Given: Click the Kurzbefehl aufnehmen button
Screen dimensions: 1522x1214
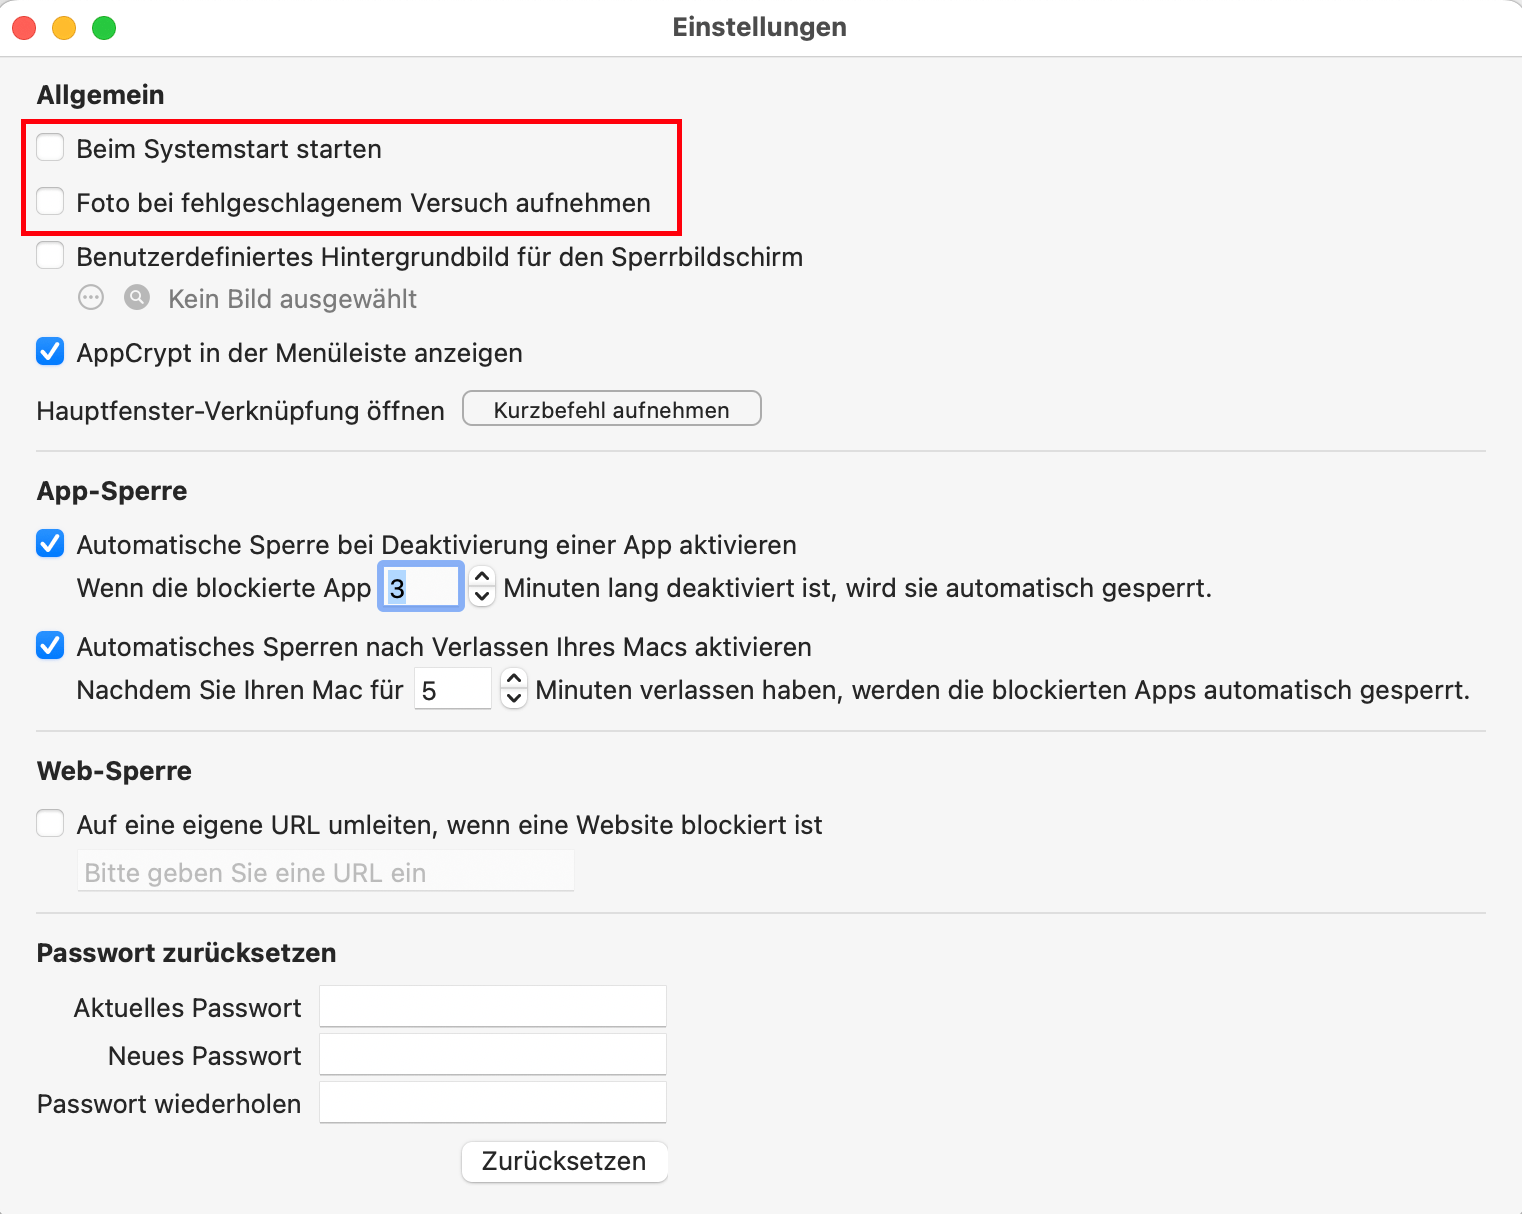Looking at the screenshot, I should coord(611,409).
